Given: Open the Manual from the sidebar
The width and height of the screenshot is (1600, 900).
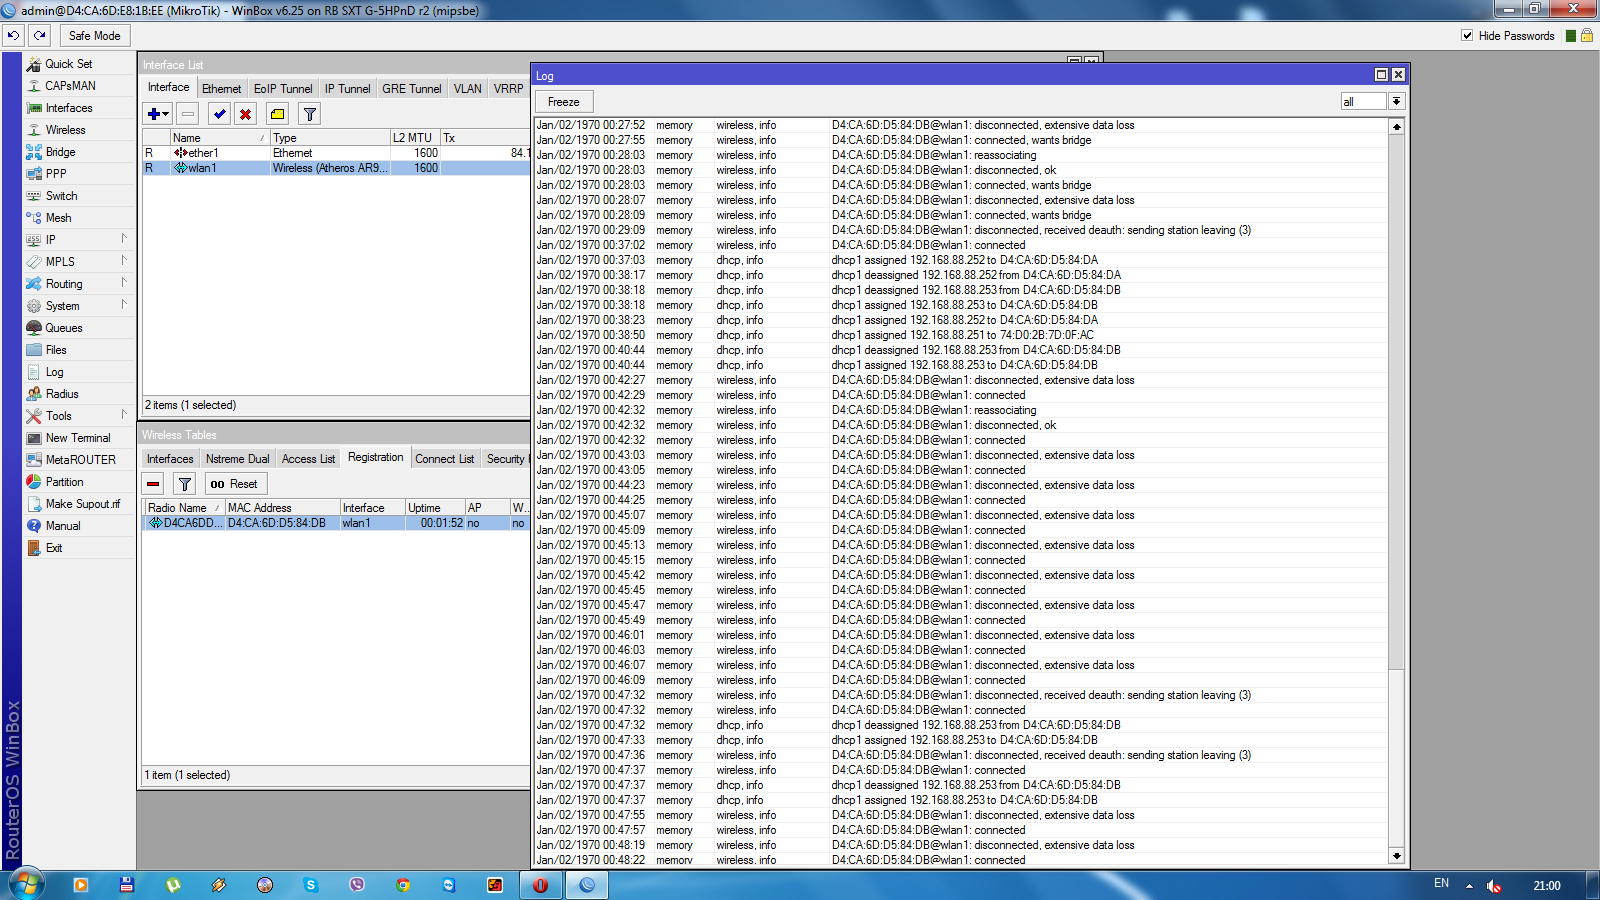Looking at the screenshot, I should (x=63, y=526).
